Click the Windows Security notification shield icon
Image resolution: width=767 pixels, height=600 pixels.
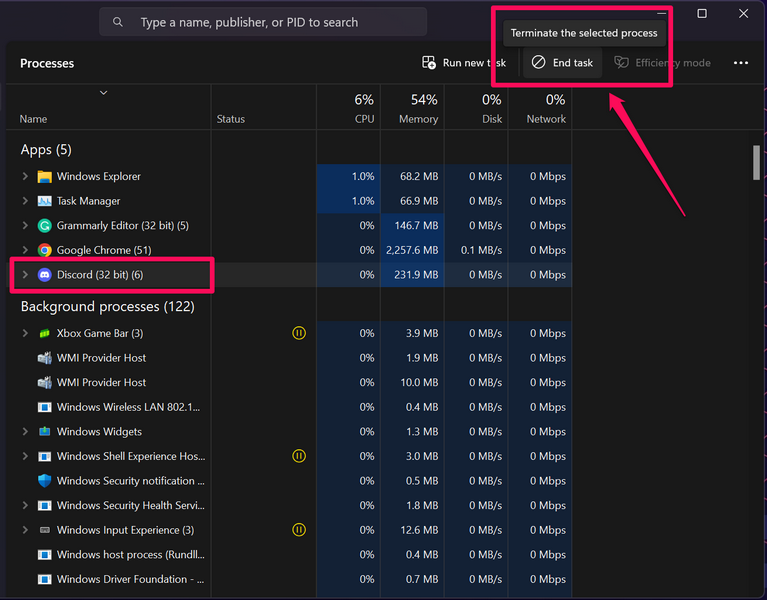coord(44,481)
